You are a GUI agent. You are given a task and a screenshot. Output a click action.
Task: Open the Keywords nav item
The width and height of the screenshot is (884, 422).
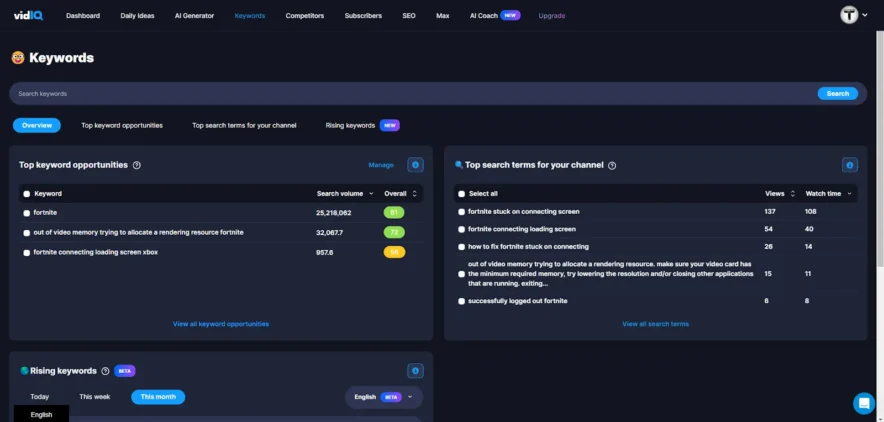[250, 16]
